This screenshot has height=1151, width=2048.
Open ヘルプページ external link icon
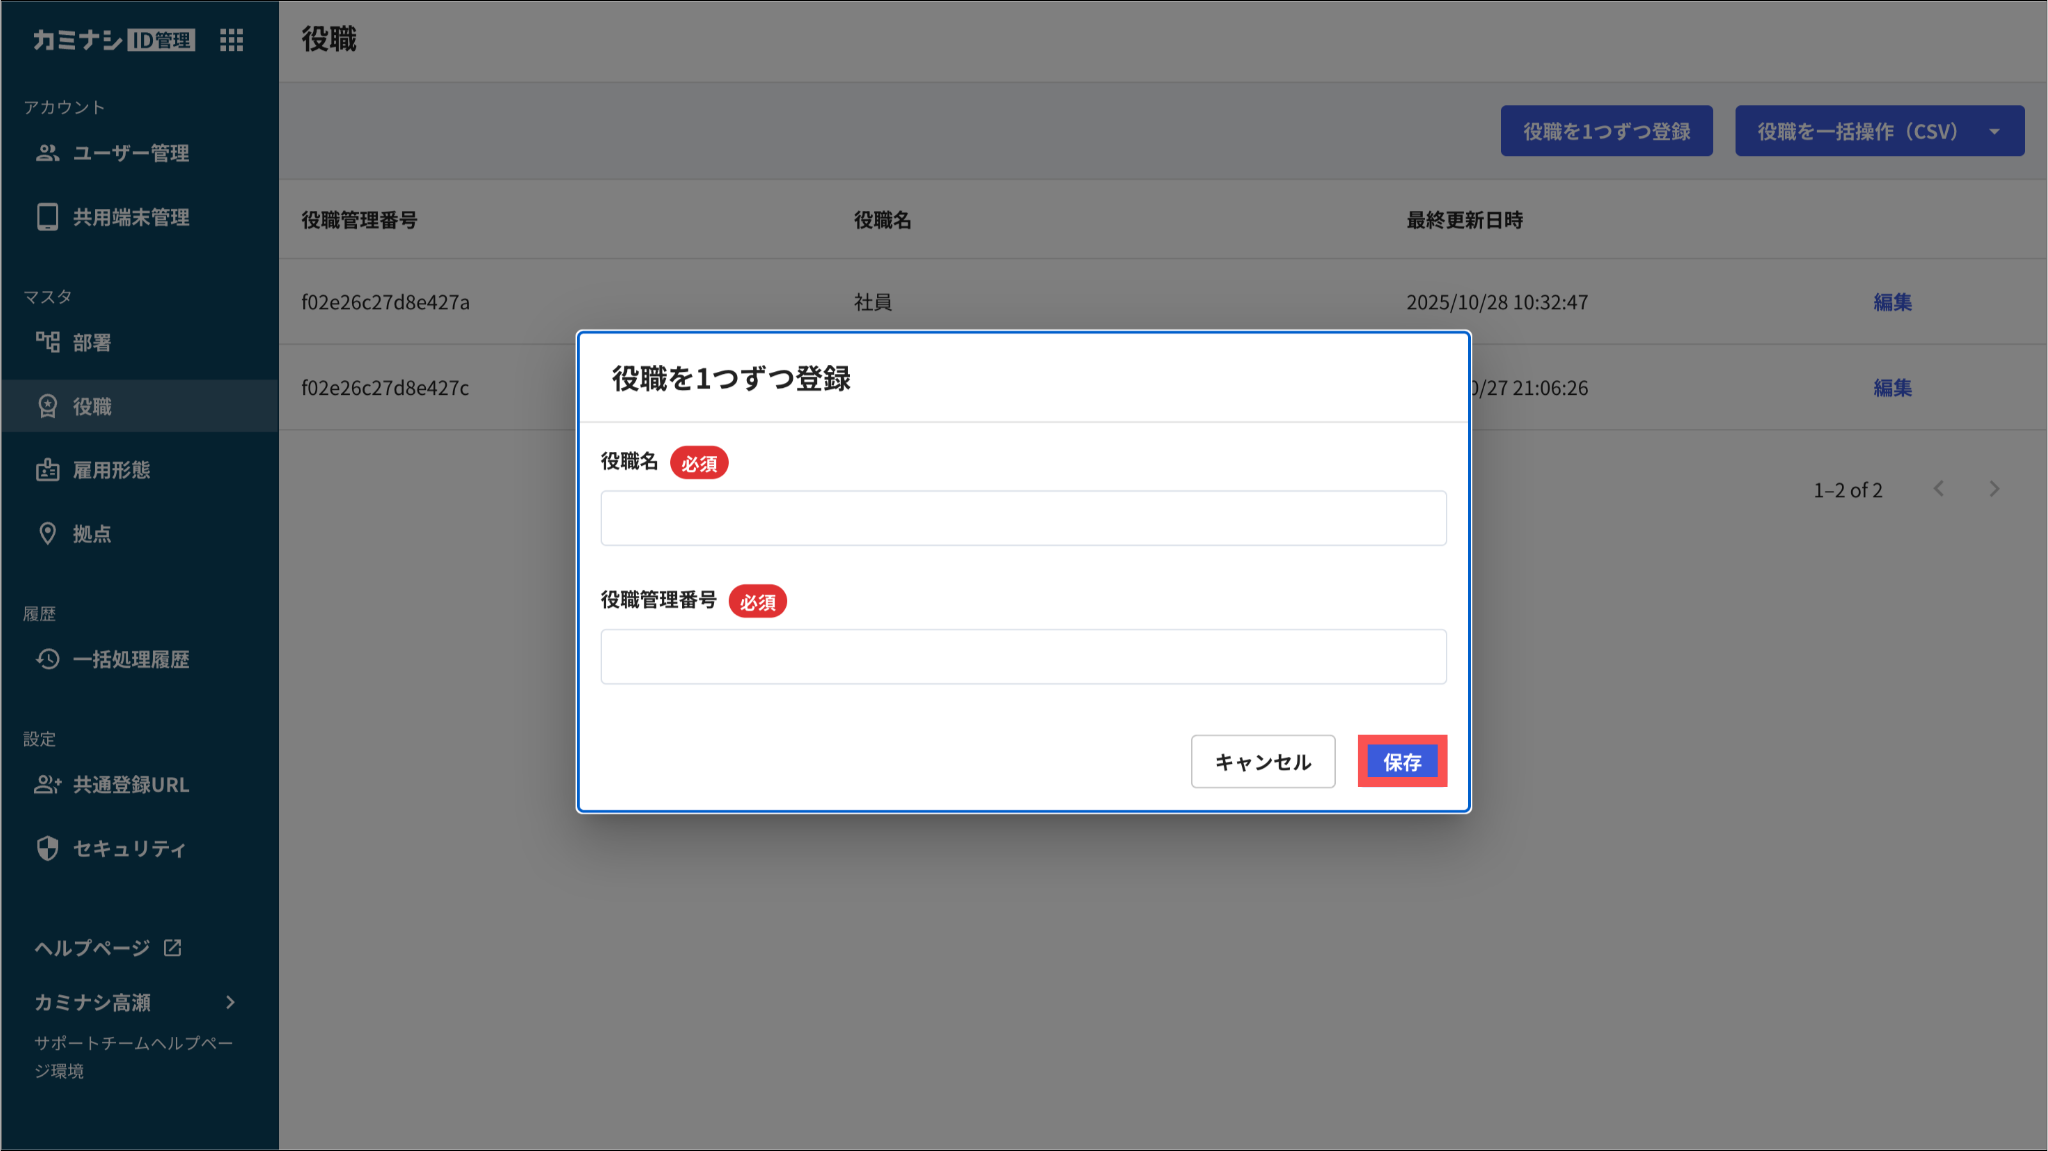[x=173, y=947]
